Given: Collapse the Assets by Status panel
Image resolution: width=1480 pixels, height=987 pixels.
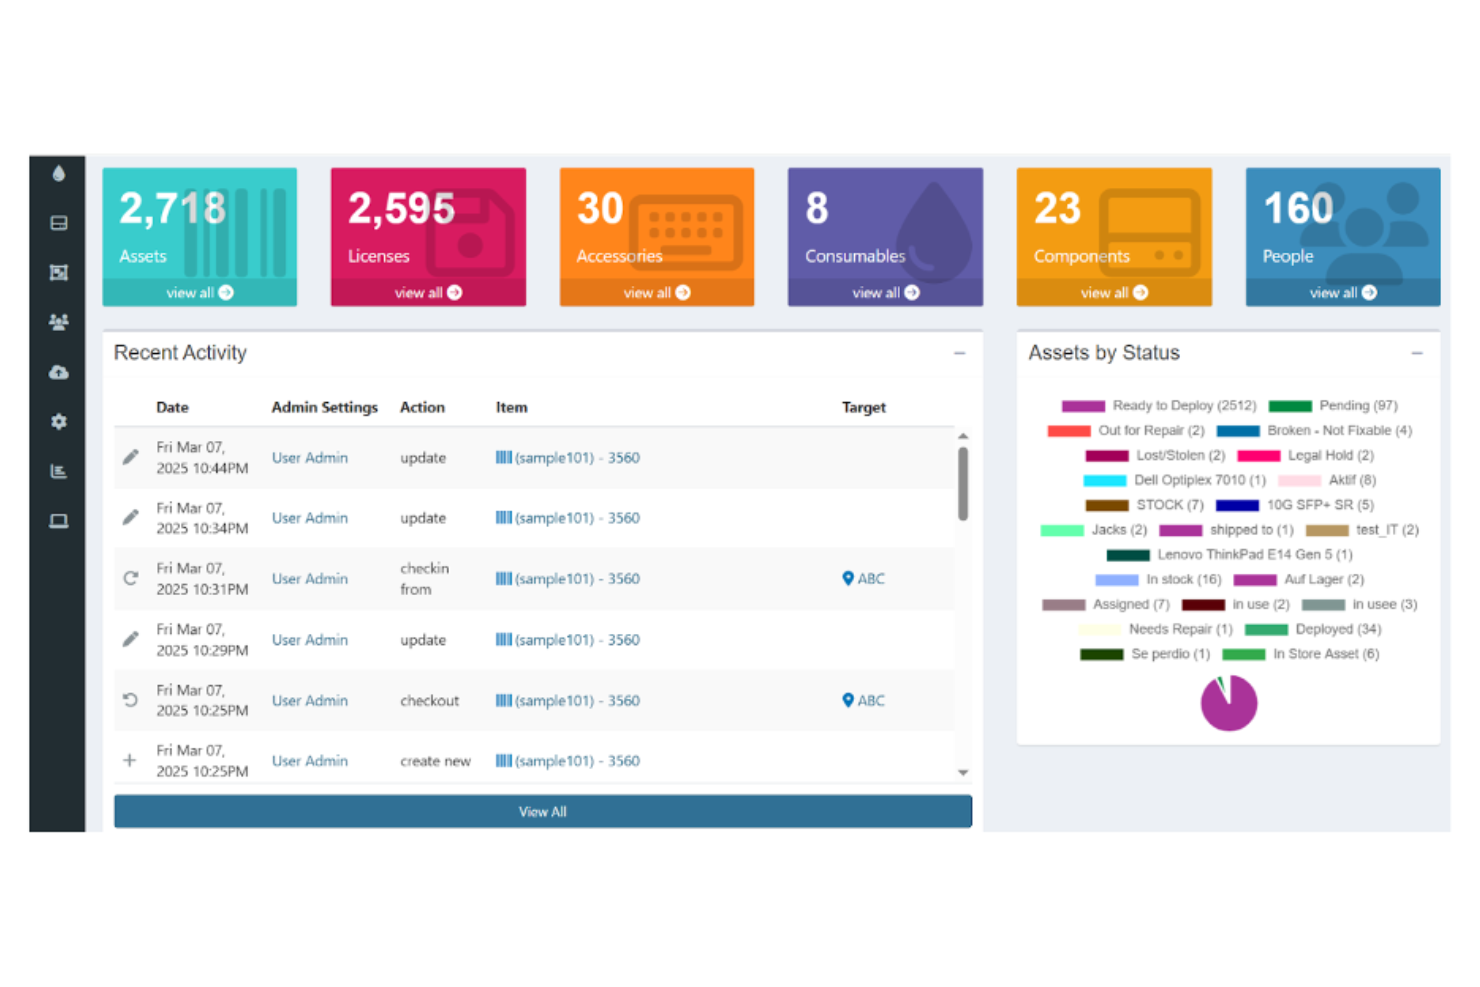Looking at the screenshot, I should click(x=1416, y=353).
